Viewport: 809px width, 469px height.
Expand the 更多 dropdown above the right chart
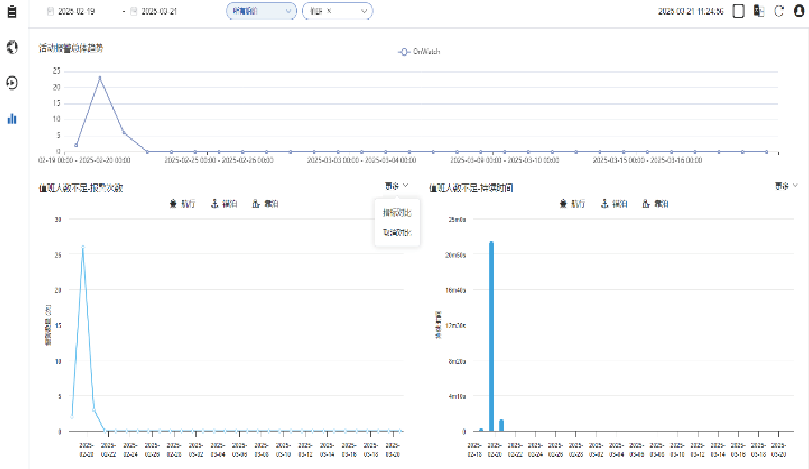(786, 185)
